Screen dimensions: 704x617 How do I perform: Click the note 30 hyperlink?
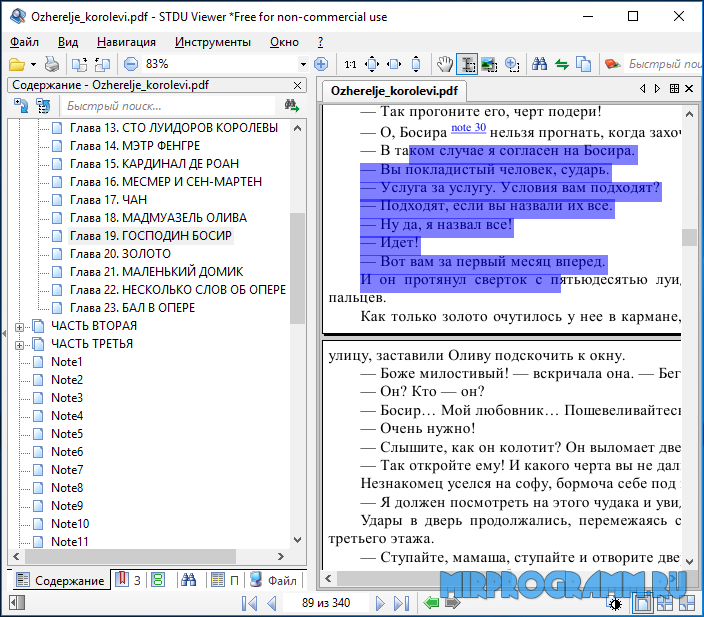tap(468, 128)
